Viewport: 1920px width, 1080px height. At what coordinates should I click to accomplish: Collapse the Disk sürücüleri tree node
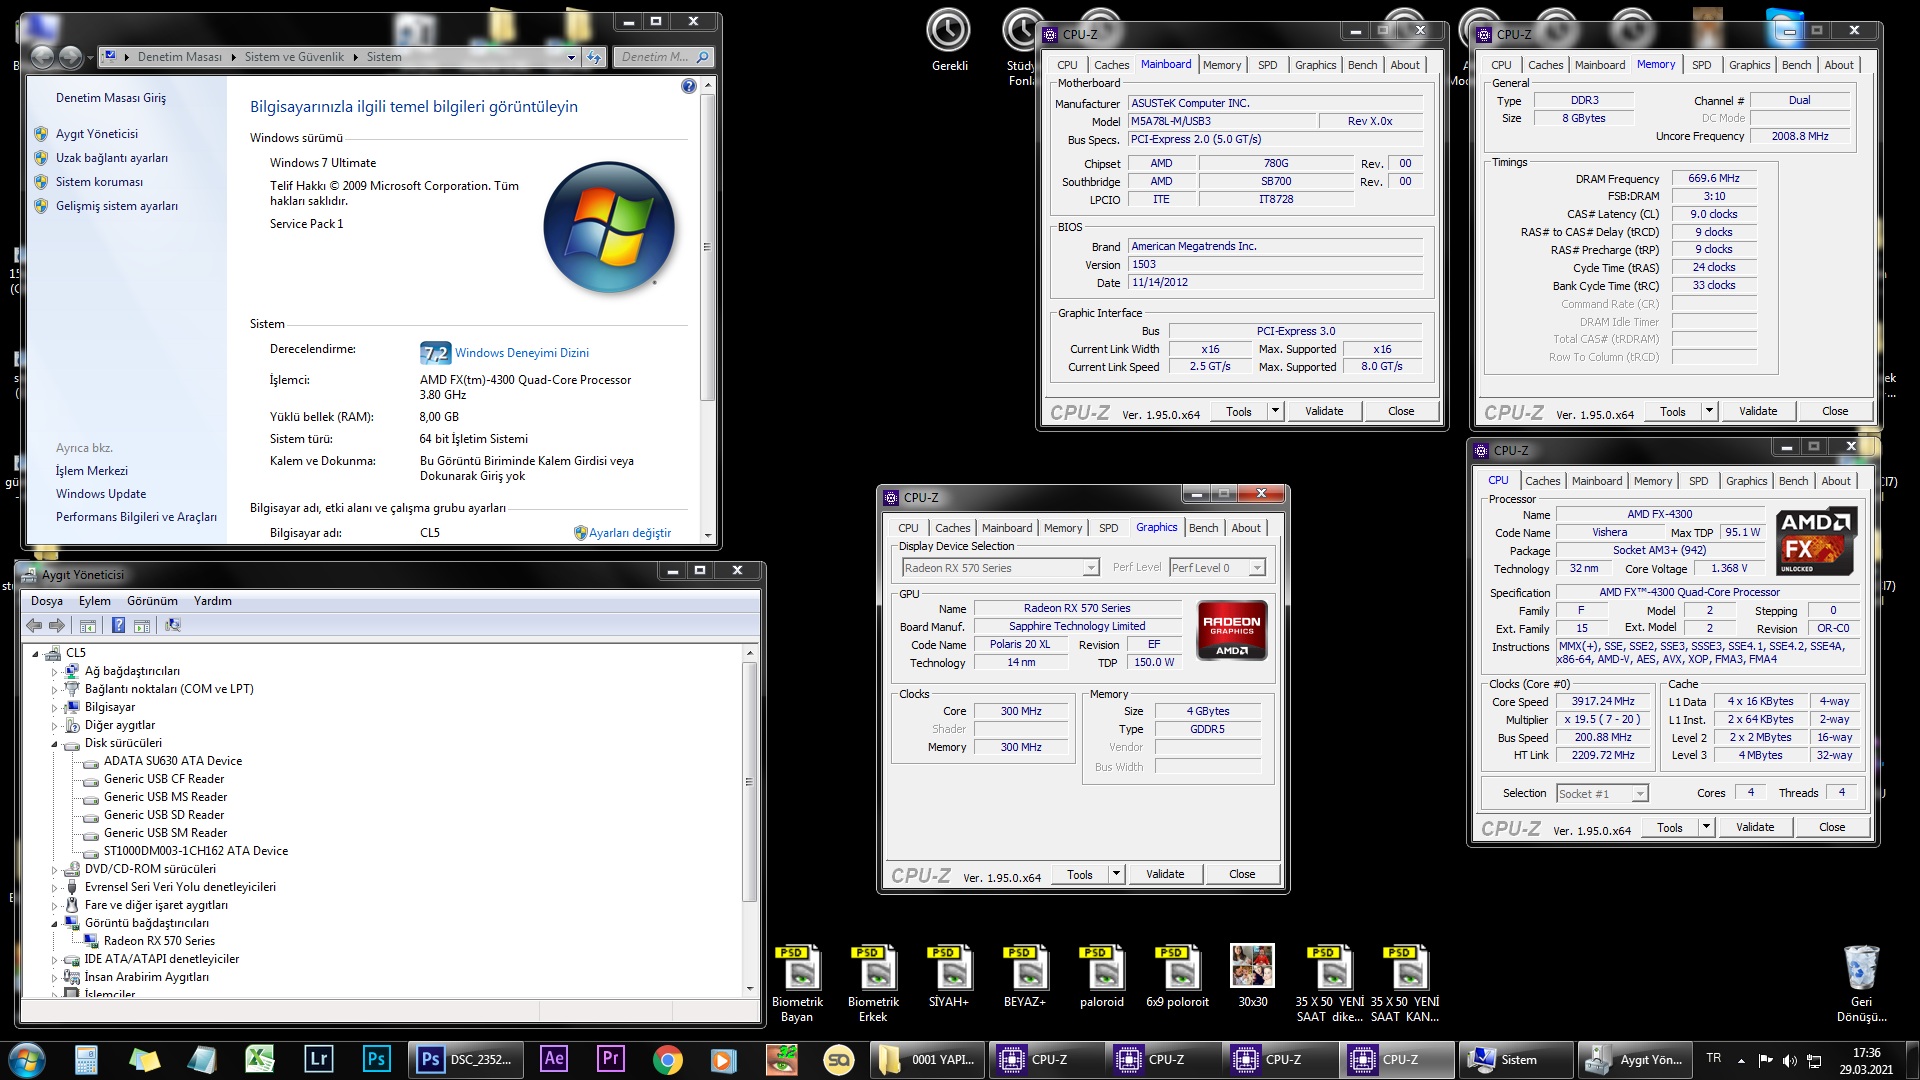[x=55, y=744]
